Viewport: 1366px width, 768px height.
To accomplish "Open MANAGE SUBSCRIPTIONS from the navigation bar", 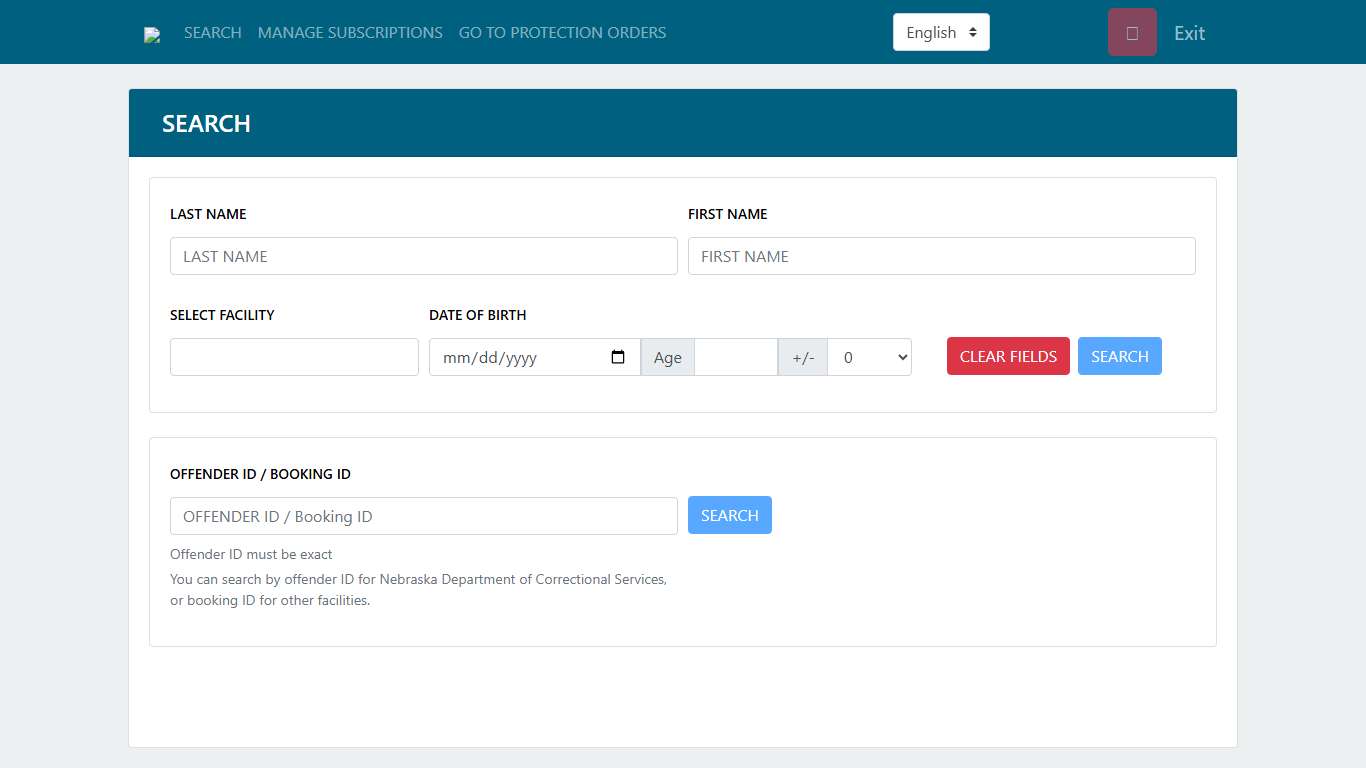I will point(350,32).
